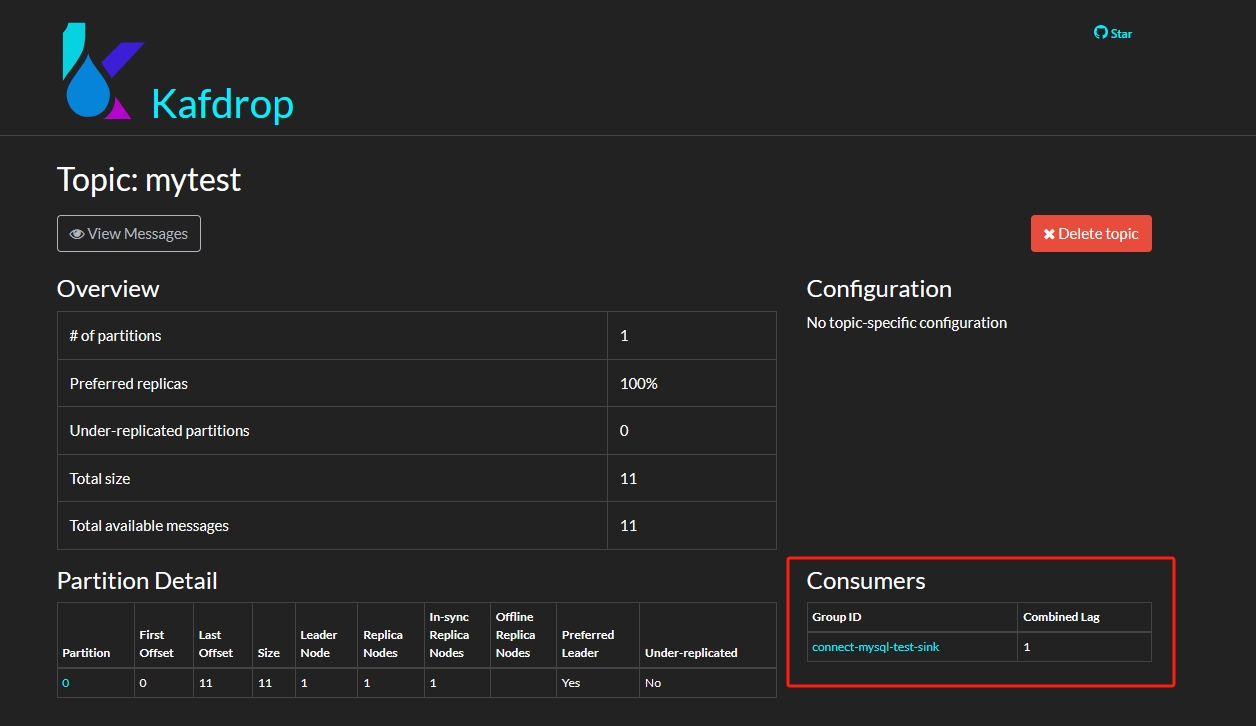Screen dimensions: 1256x726
Task: Select the 100% preferred replicas value
Action: 639,383
